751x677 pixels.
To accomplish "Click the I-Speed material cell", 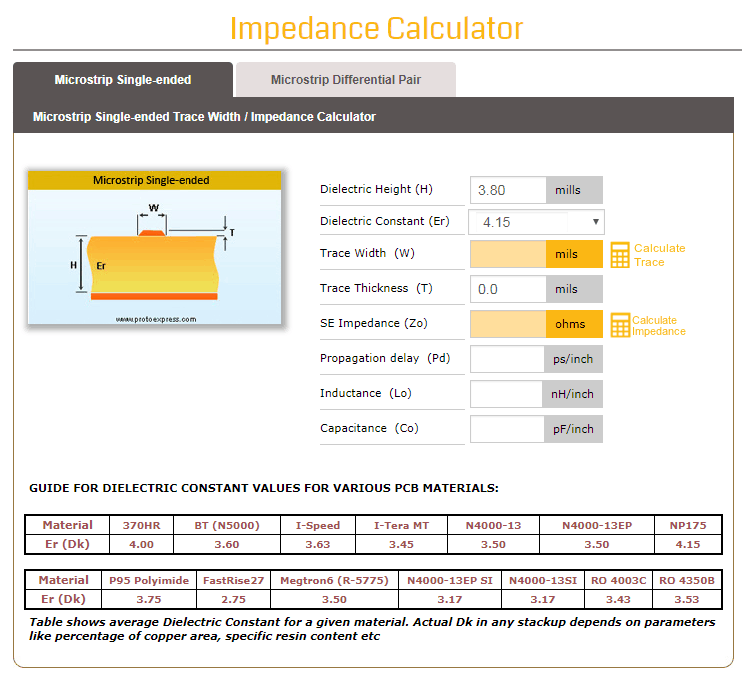I will (318, 525).
